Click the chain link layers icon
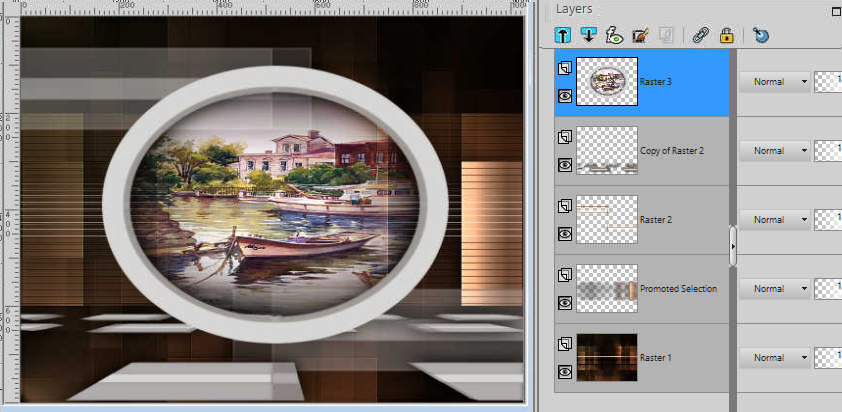The width and height of the screenshot is (842, 412). [x=701, y=35]
